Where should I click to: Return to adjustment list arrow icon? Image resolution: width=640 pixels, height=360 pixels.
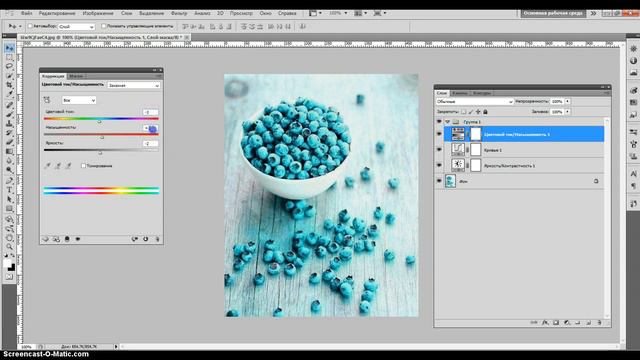pos(46,239)
